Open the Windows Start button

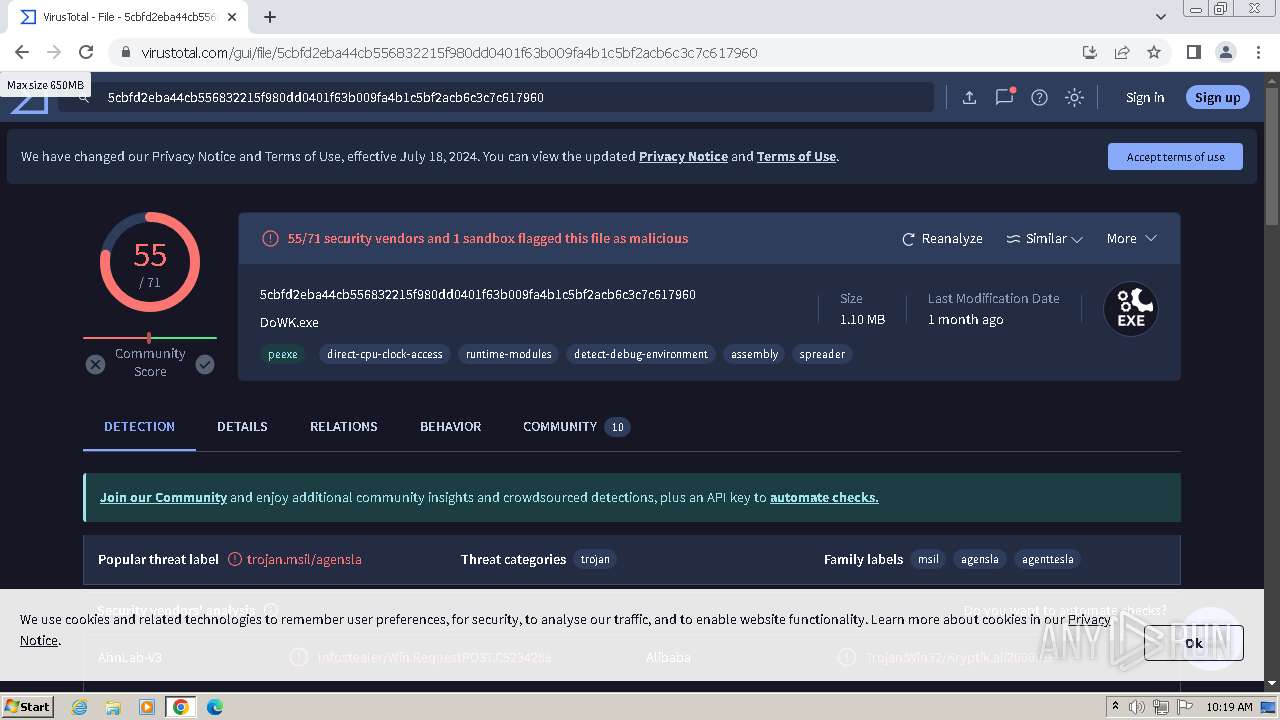pyautogui.click(x=28, y=706)
